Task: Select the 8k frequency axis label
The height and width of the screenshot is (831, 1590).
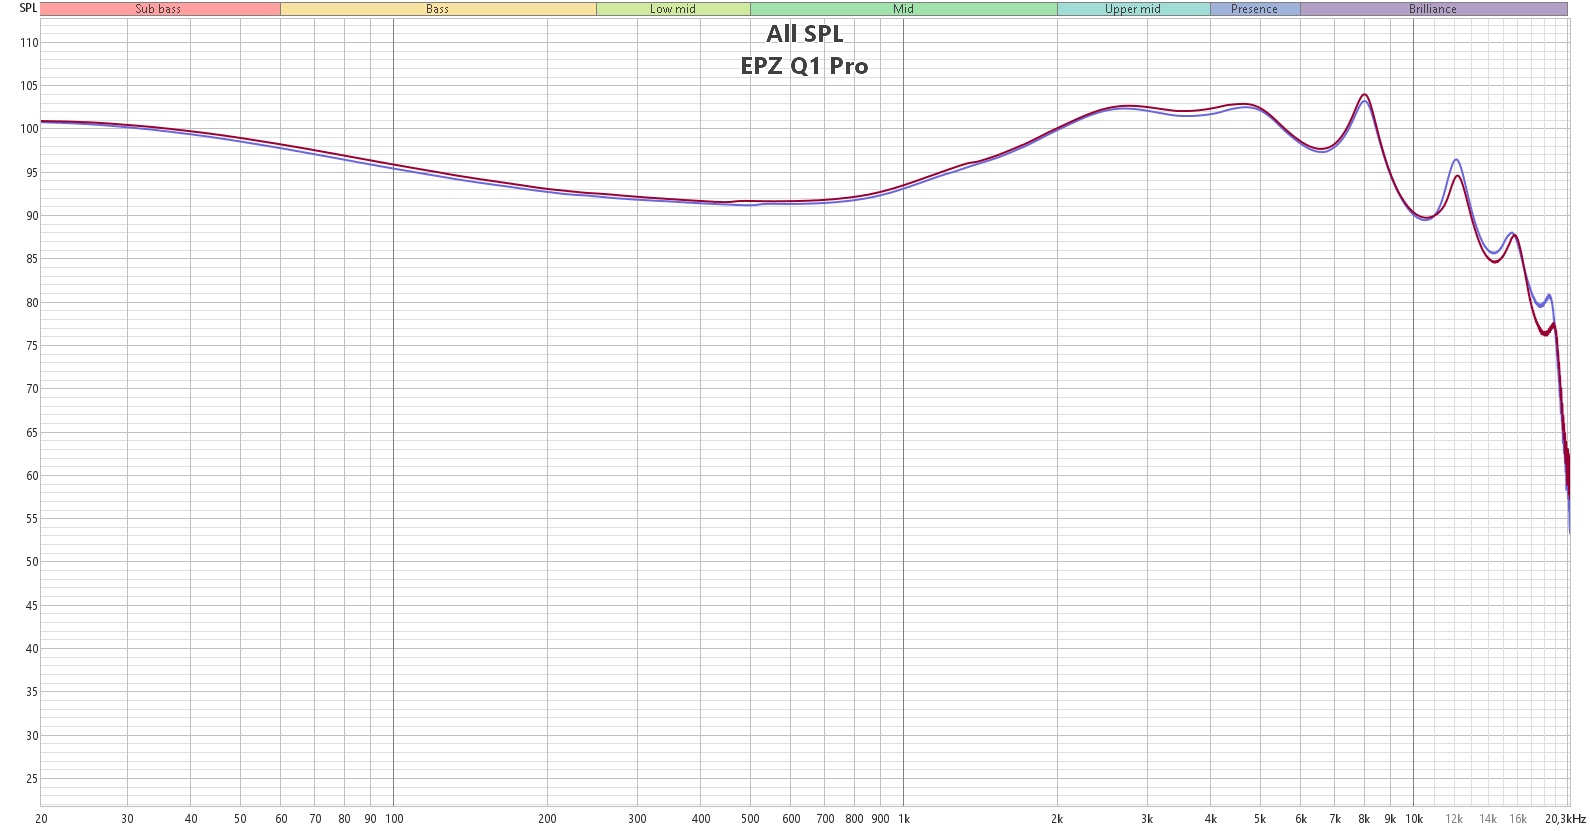Action: pos(1364,819)
